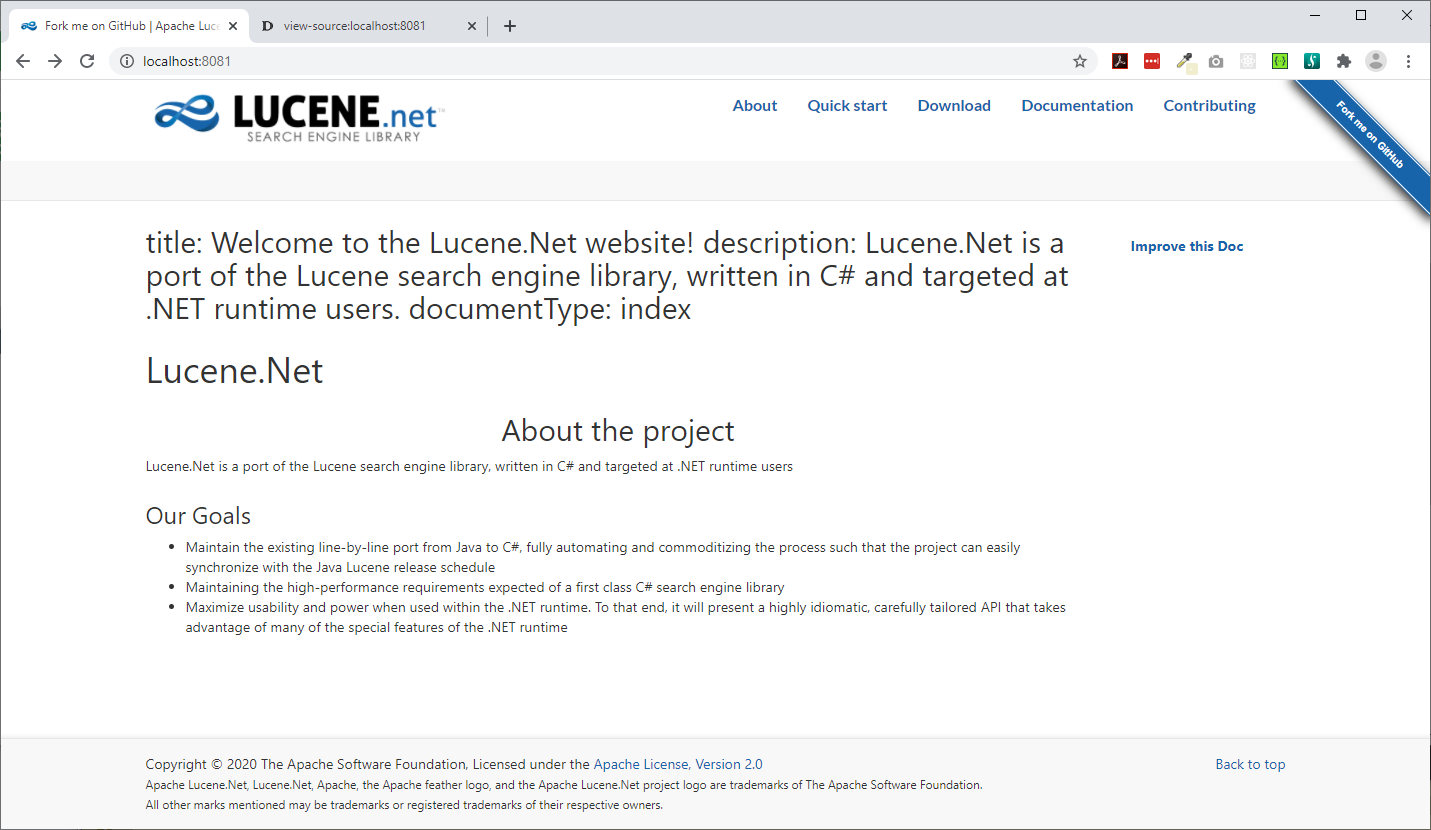Viewport: 1431px width, 830px height.
Task: Click the bullet about high-performance requirements
Action: (x=485, y=587)
